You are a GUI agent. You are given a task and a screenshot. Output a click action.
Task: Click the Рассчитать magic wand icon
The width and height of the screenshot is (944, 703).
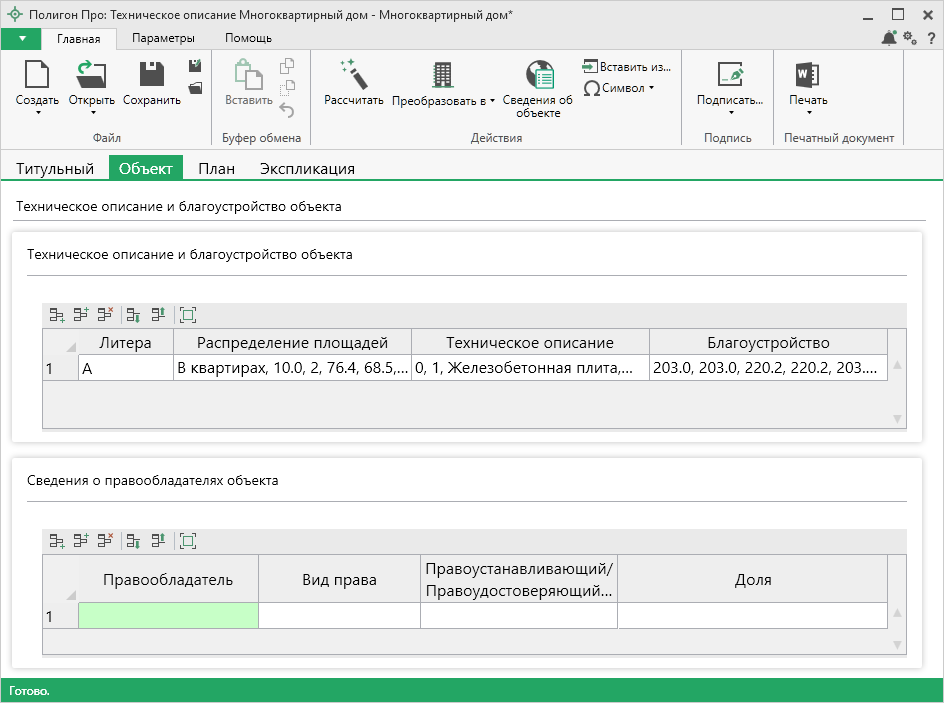click(354, 76)
